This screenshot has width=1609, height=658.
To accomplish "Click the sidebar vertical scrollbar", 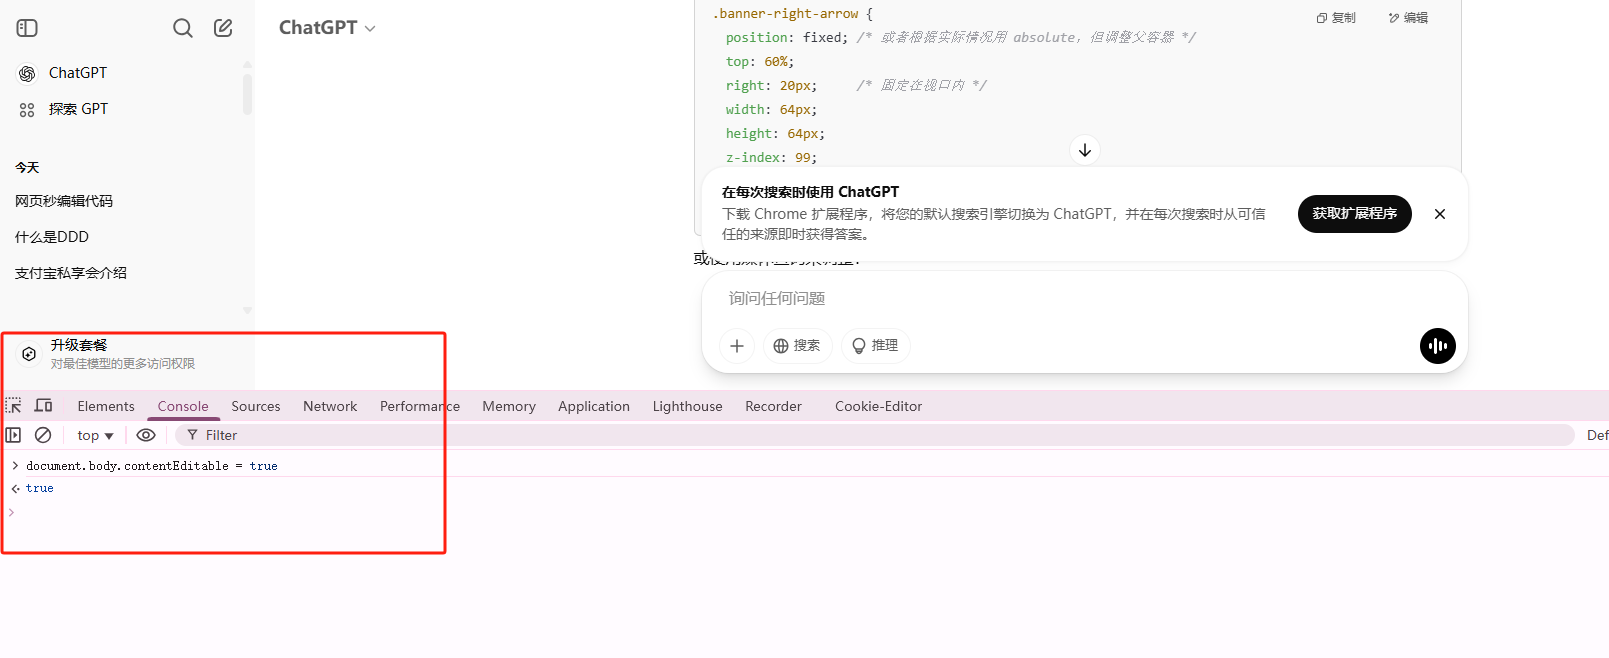I will coord(247,95).
